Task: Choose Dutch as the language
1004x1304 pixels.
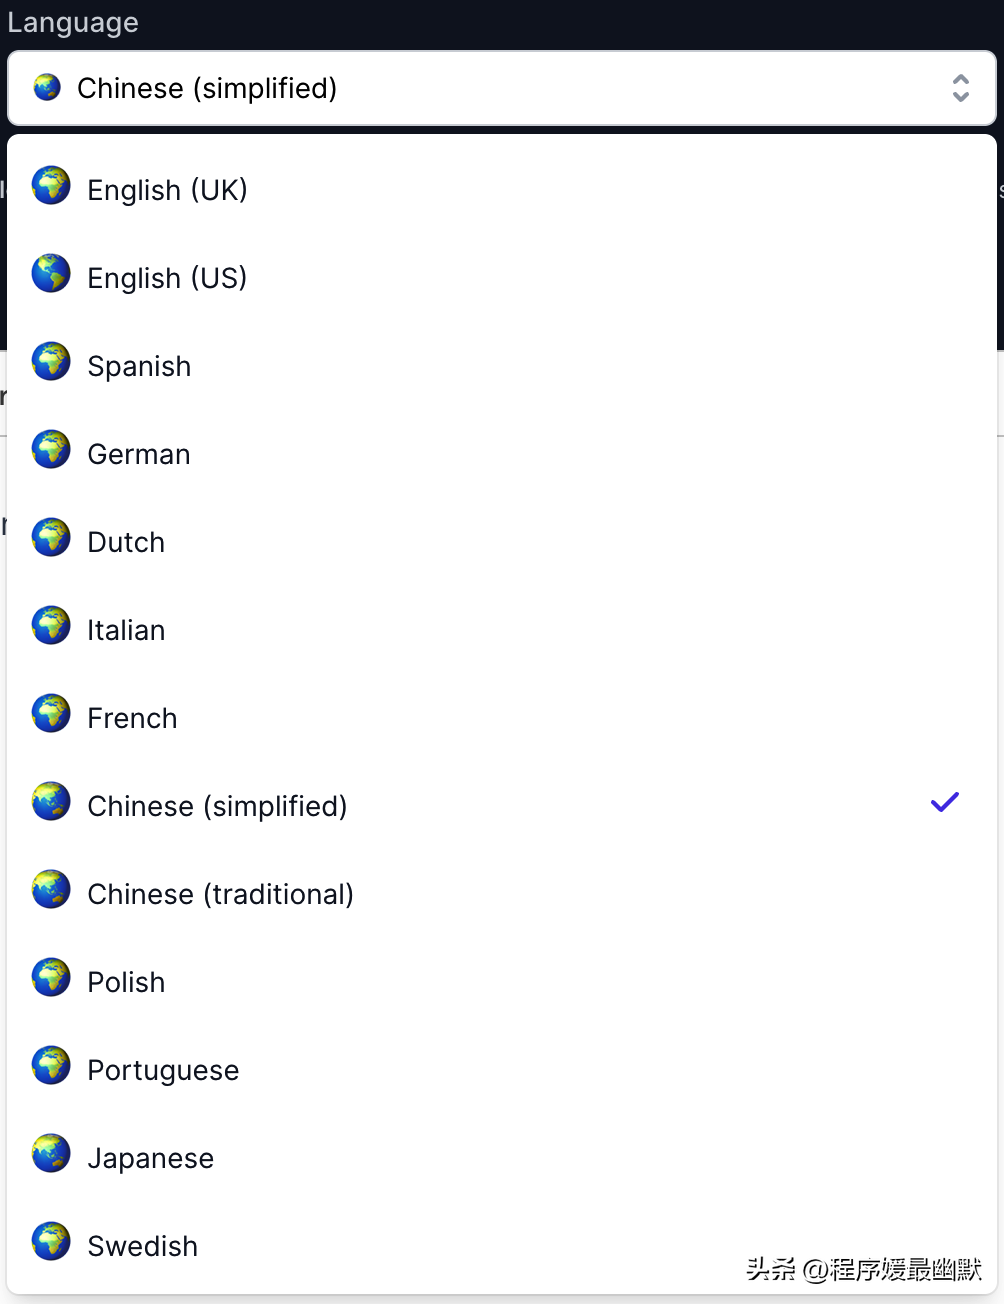Action: click(x=126, y=542)
